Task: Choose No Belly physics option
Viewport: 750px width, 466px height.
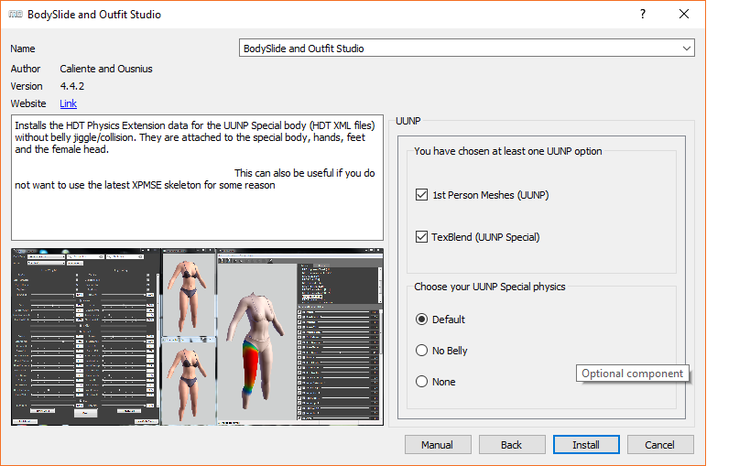Action: (x=421, y=350)
